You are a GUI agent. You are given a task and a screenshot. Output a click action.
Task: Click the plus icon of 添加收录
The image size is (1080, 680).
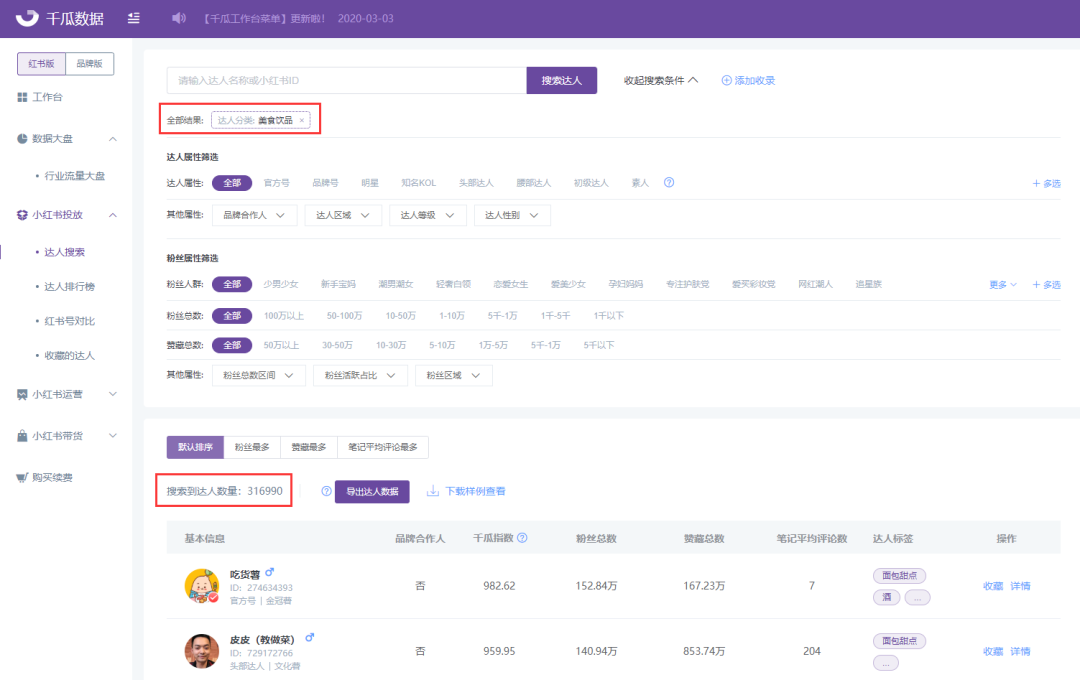(x=726, y=81)
